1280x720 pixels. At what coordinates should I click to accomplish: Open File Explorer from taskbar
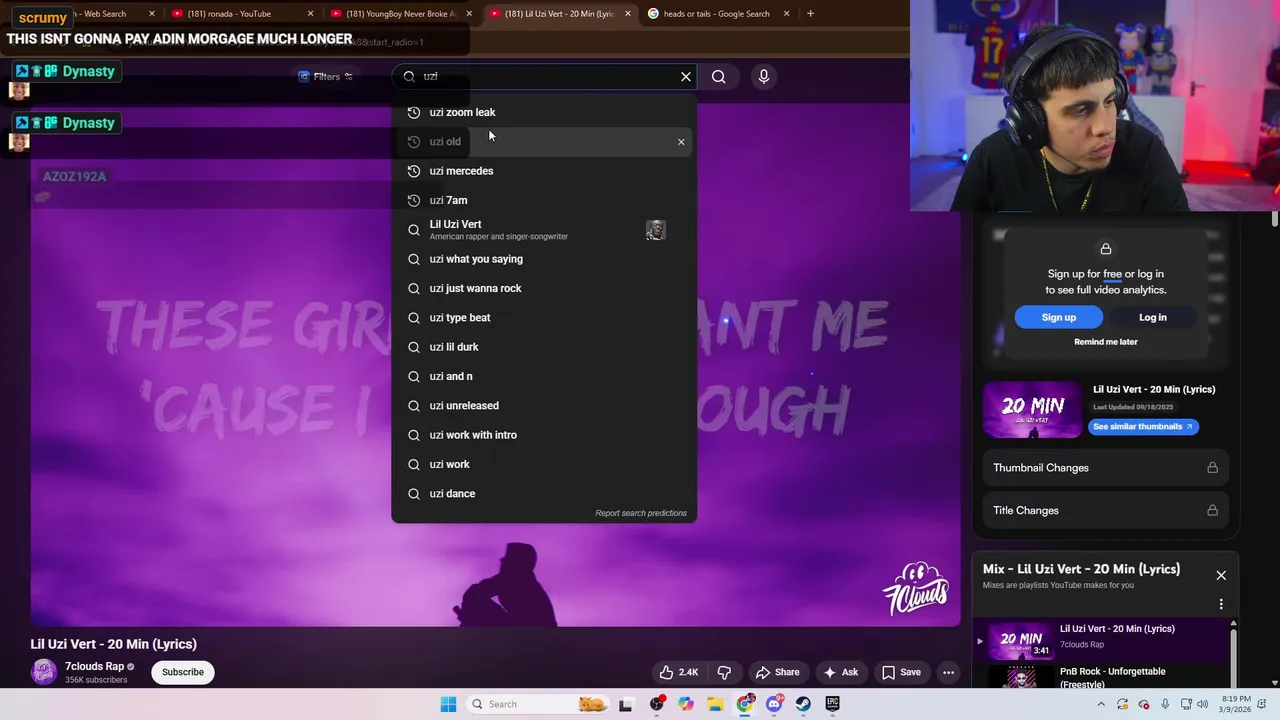[715, 704]
